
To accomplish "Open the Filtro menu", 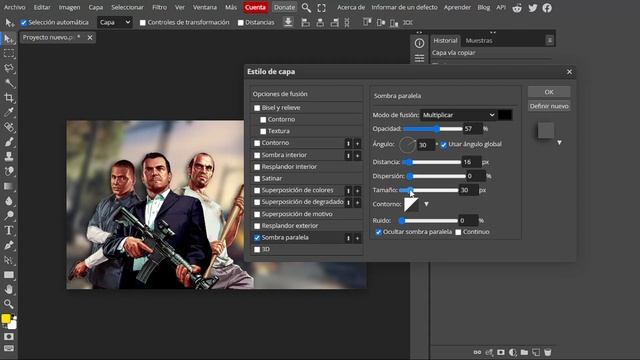I will [159, 7].
